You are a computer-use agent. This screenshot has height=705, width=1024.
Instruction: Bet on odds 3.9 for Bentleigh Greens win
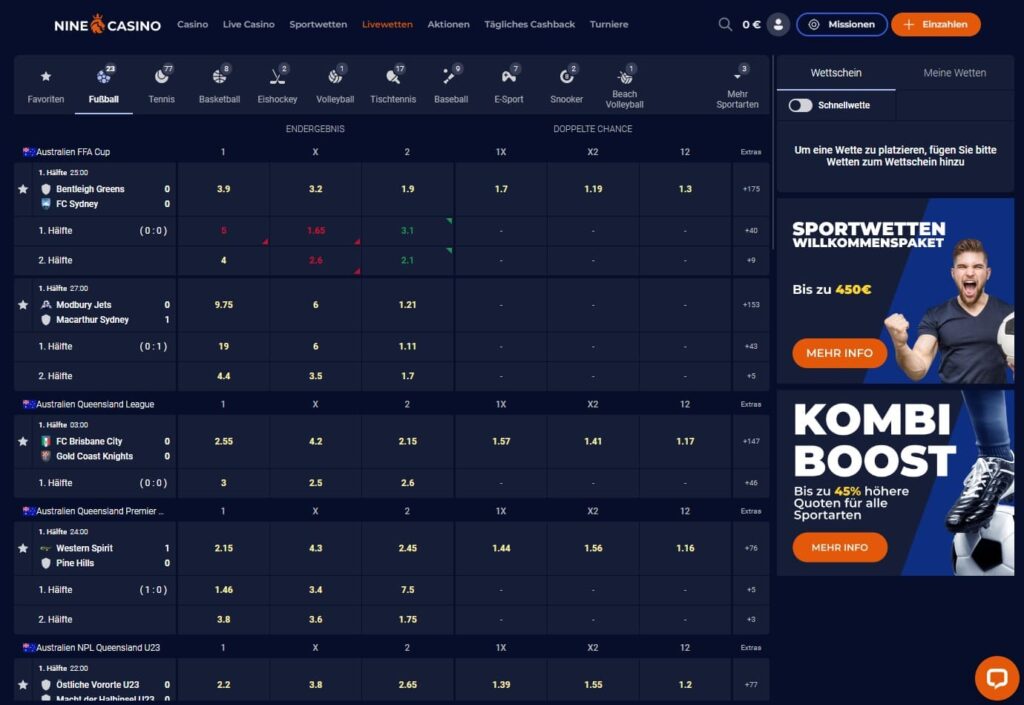[x=223, y=189]
